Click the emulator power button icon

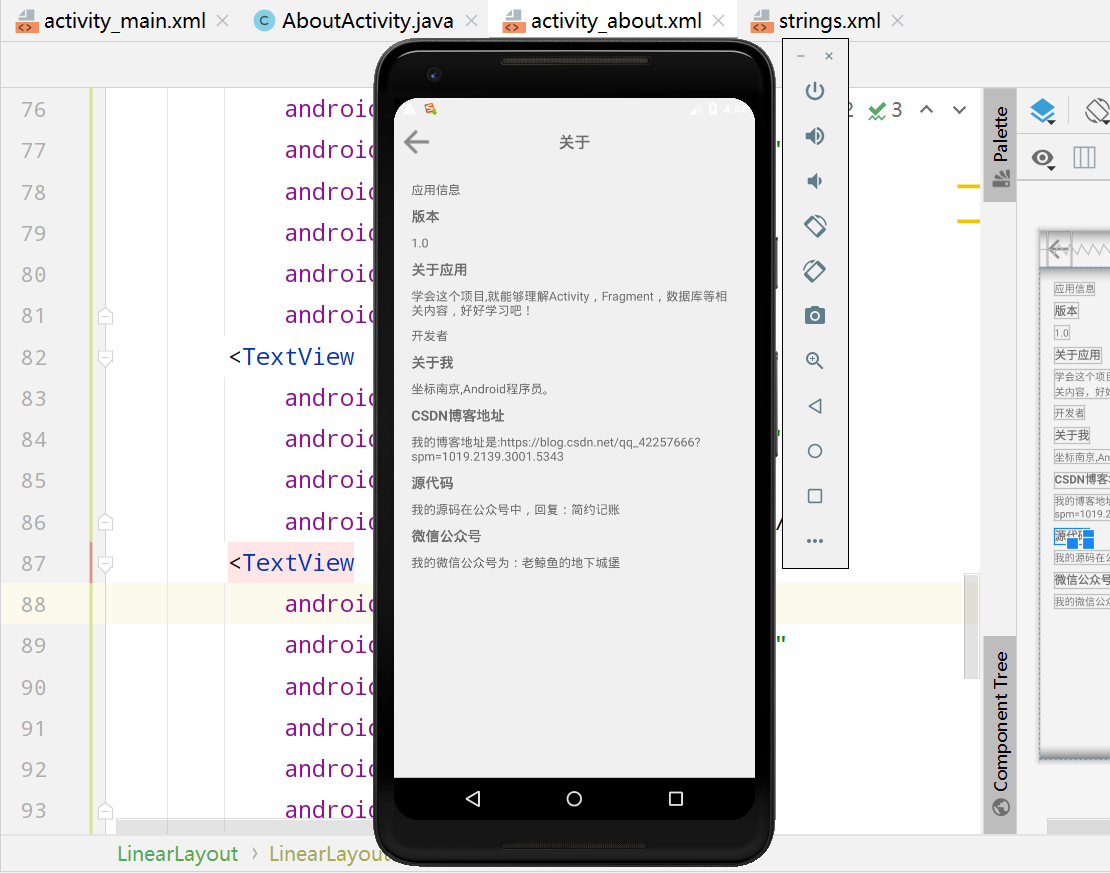pyautogui.click(x=815, y=91)
